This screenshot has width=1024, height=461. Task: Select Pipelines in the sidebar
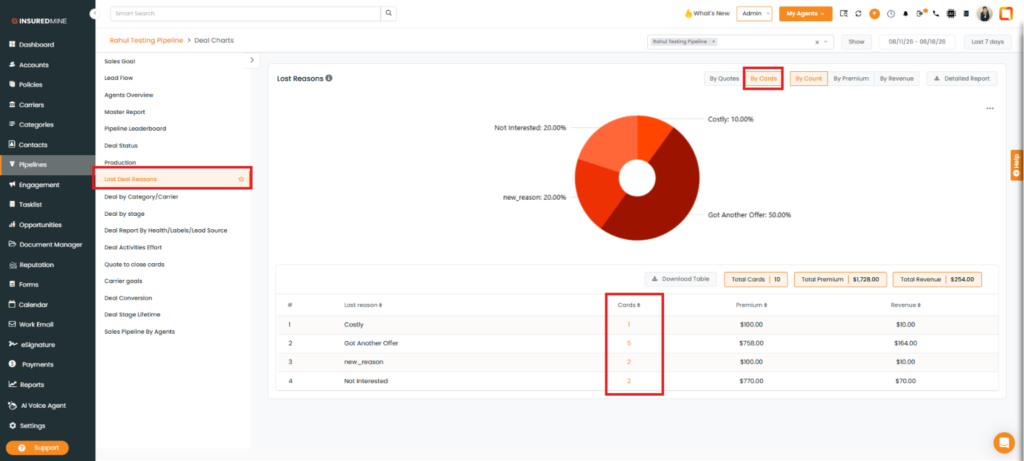47,165
